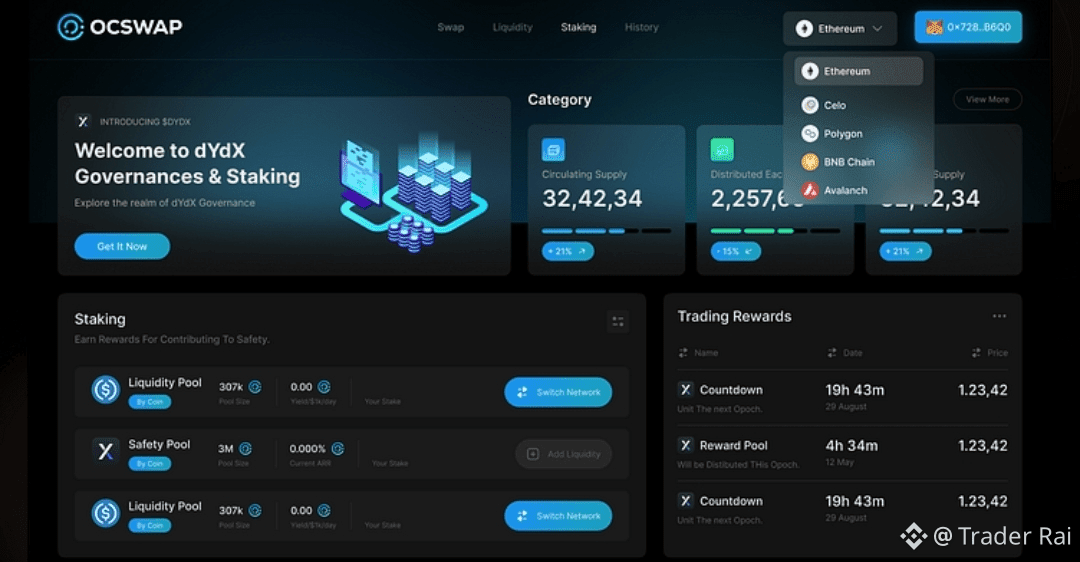This screenshot has width=1080, height=562.
Task: Click the first Liquidity Pool dollar coin icon
Action: click(105, 391)
